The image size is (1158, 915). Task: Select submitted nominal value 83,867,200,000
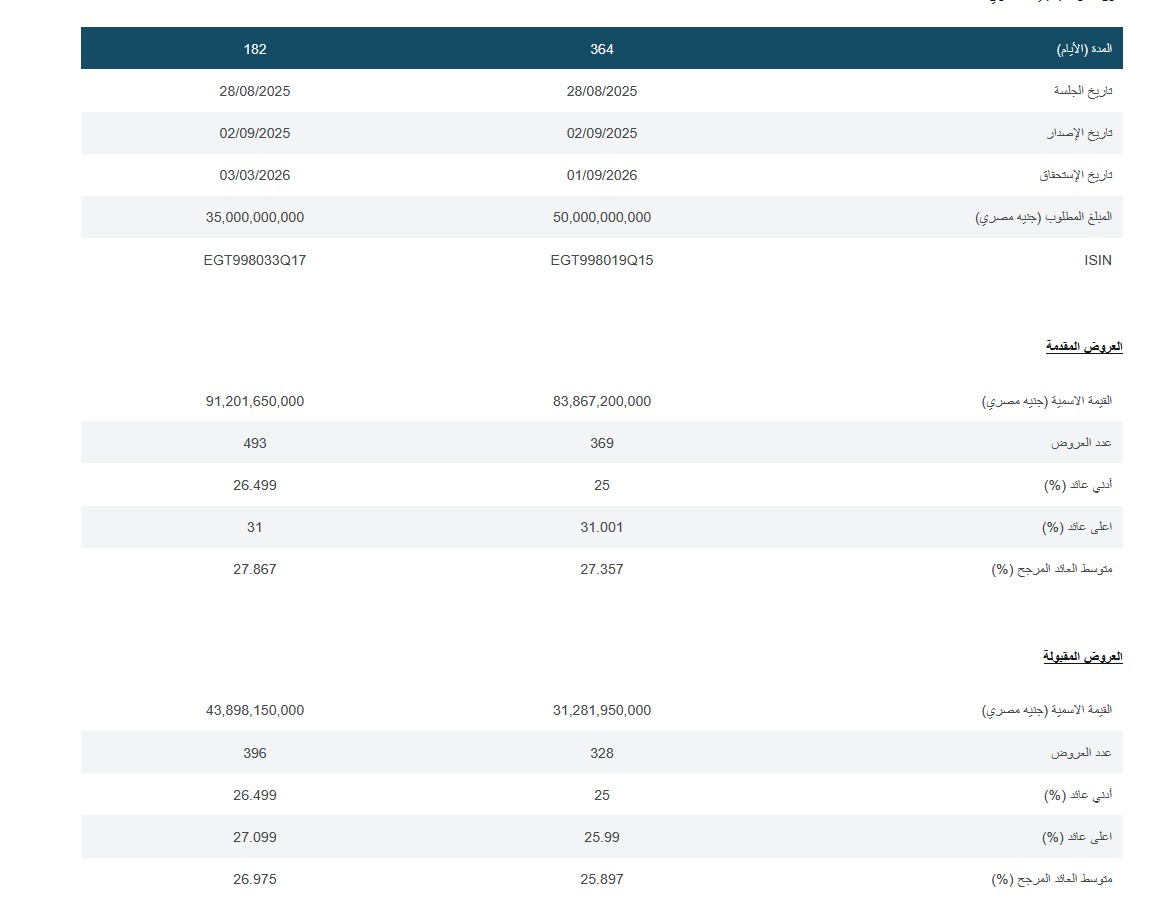tap(602, 401)
